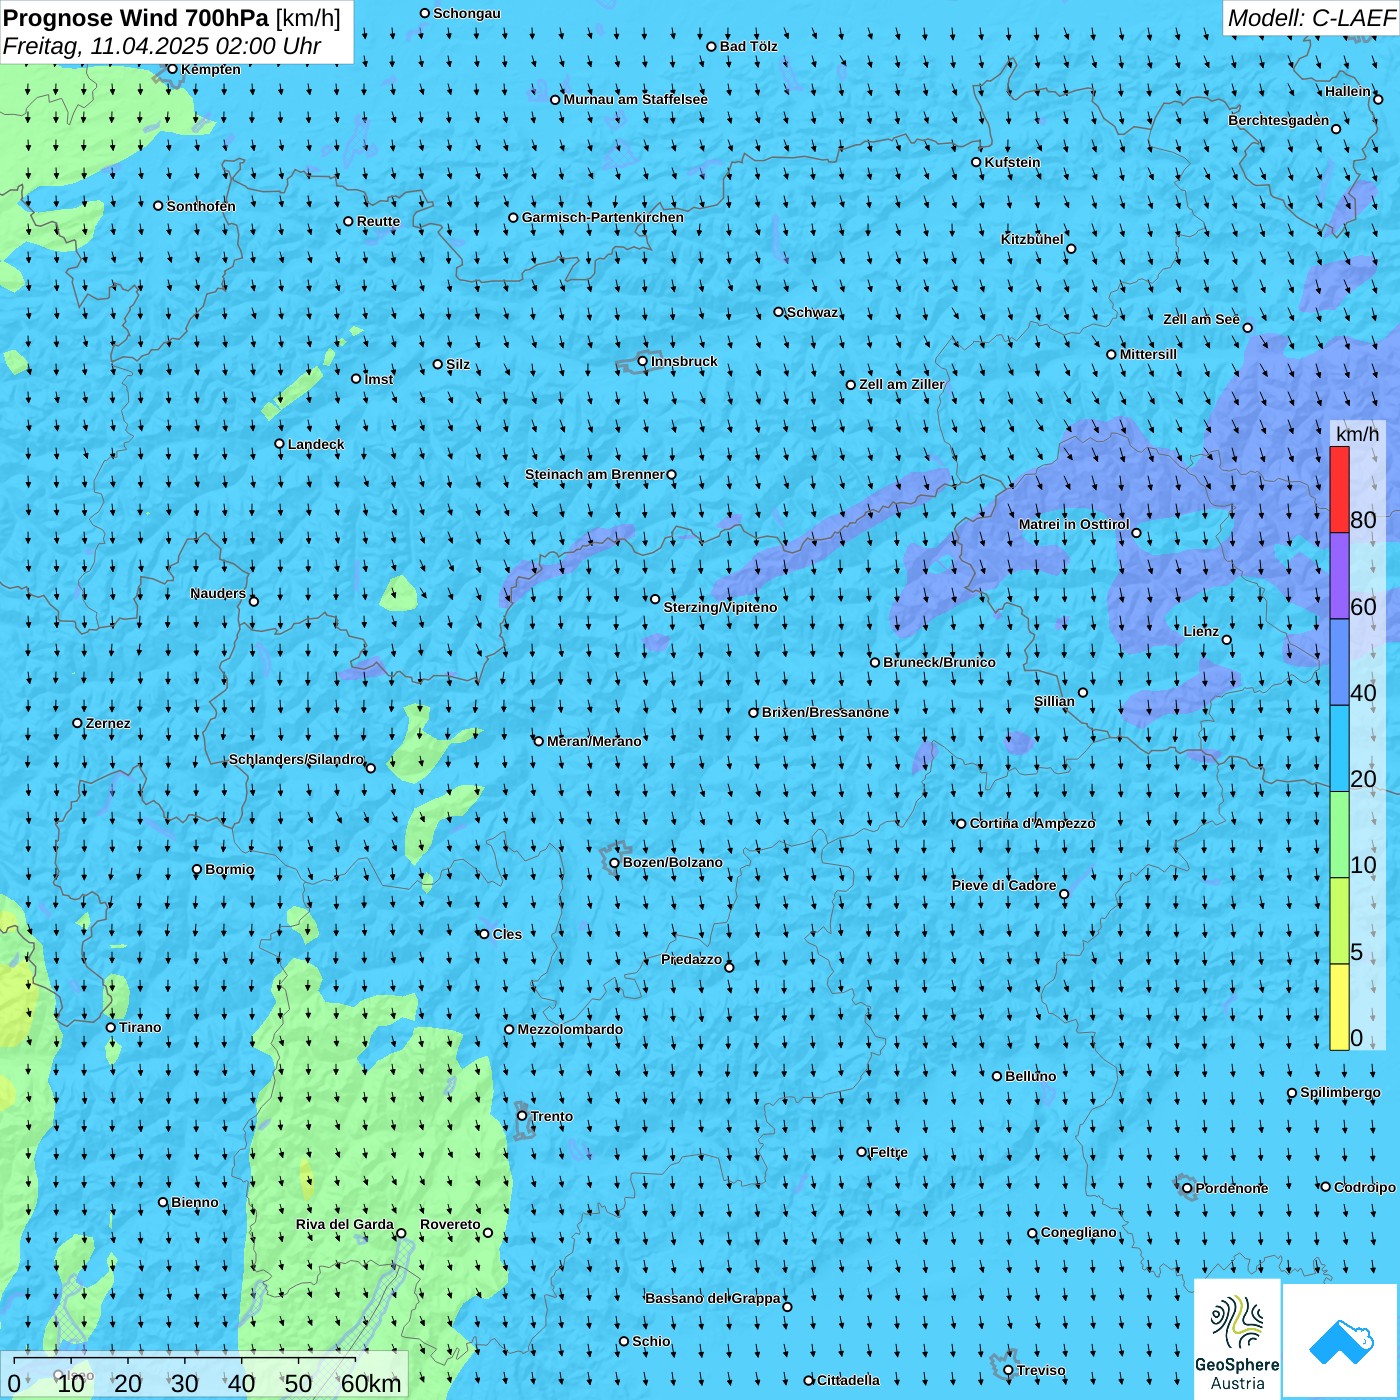Click the 'Modell: C-LAEF' label
The width and height of the screenshot is (1400, 1400).
pyautogui.click(x=1311, y=18)
